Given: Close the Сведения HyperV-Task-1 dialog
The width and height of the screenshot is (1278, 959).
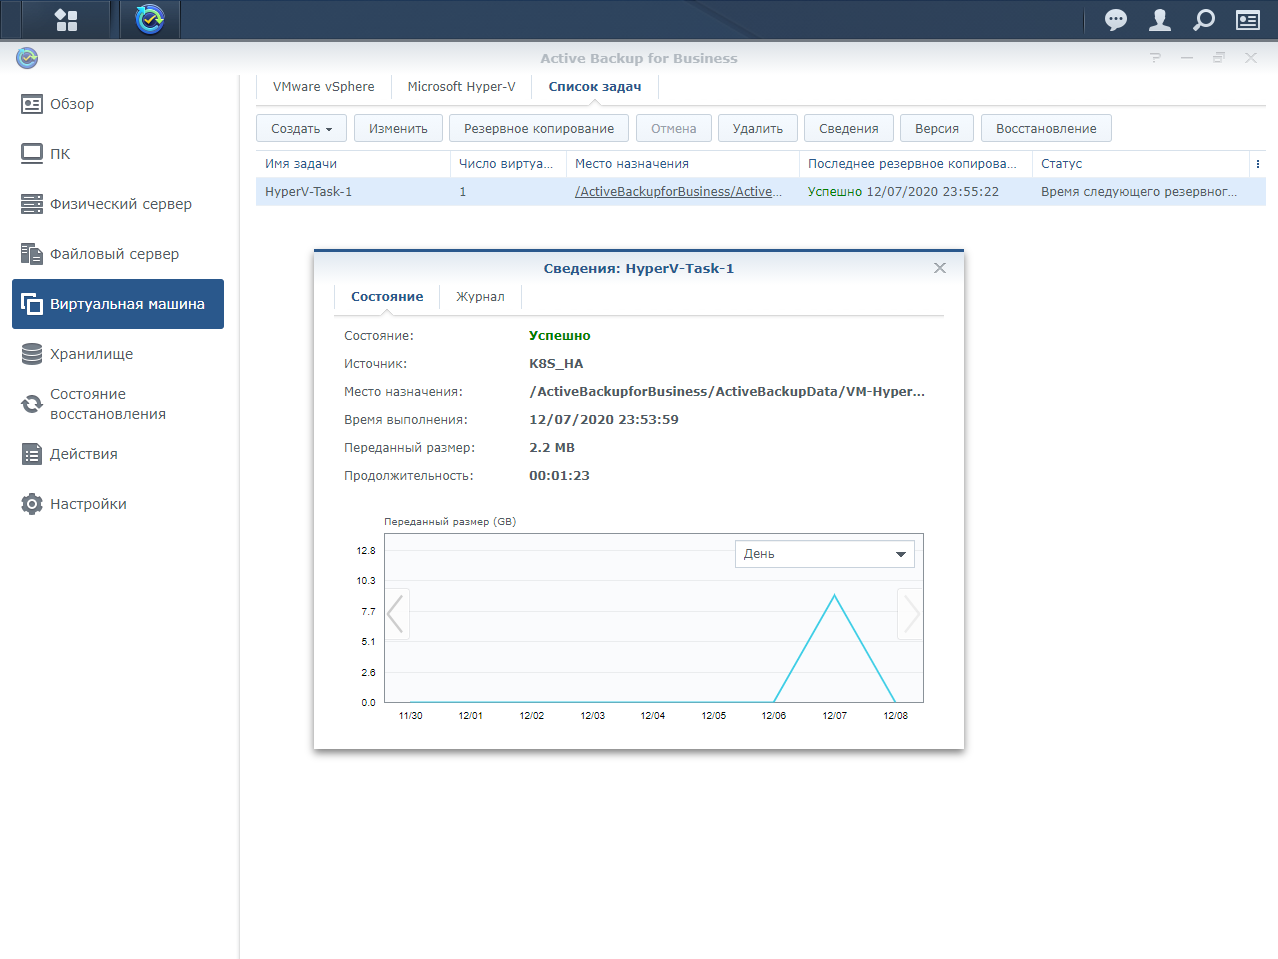Looking at the screenshot, I should (x=940, y=268).
